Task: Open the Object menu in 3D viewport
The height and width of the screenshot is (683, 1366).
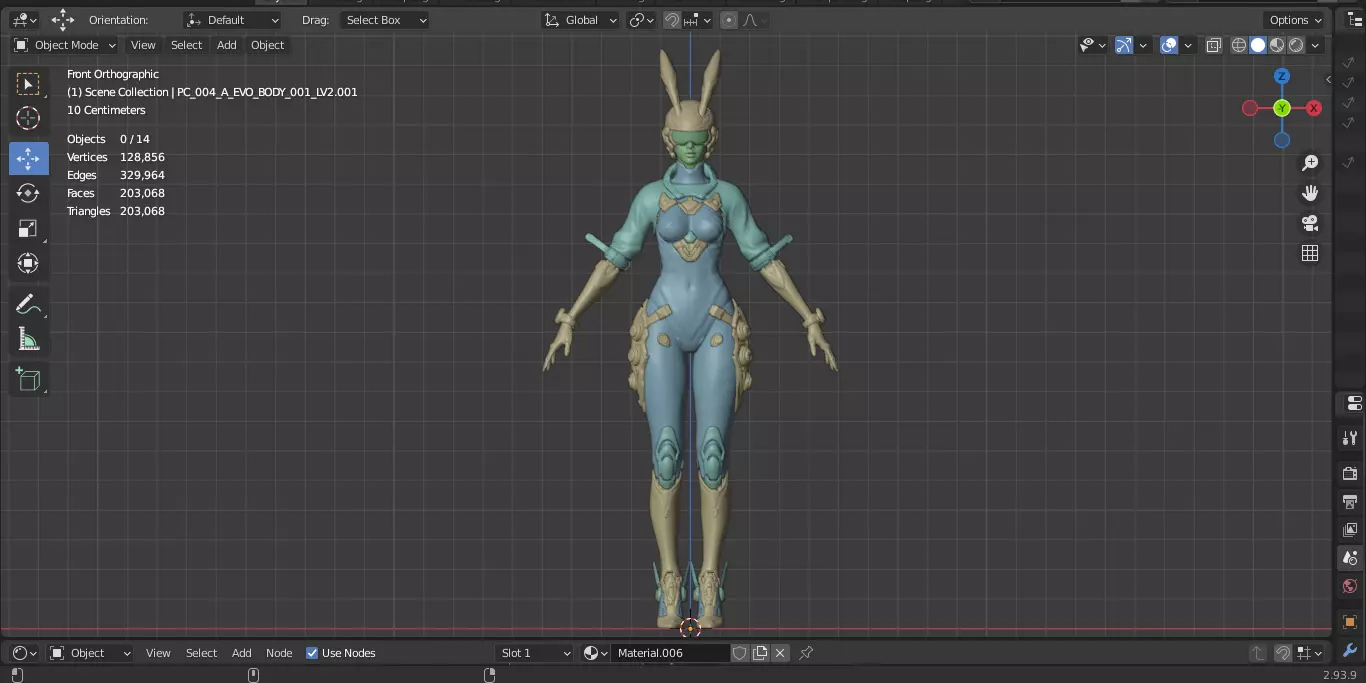Action: pos(267,45)
